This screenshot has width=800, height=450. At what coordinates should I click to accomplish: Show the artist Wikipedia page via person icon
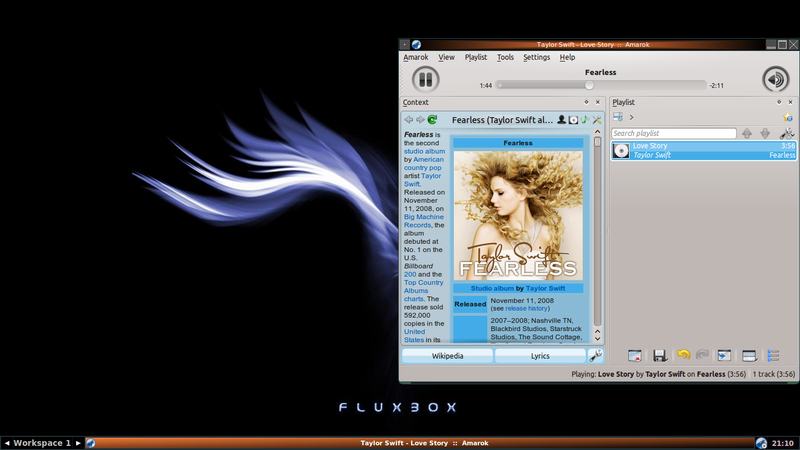pyautogui.click(x=561, y=119)
